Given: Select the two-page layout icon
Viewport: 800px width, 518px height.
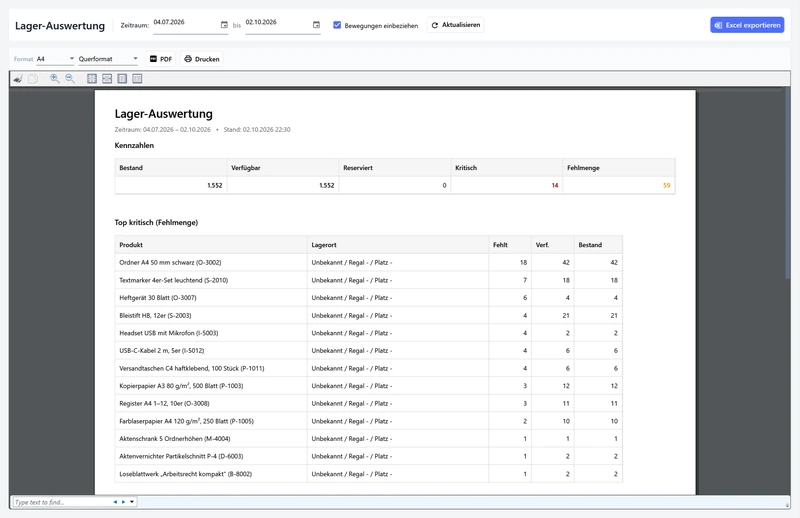Looking at the screenshot, I should (137, 79).
